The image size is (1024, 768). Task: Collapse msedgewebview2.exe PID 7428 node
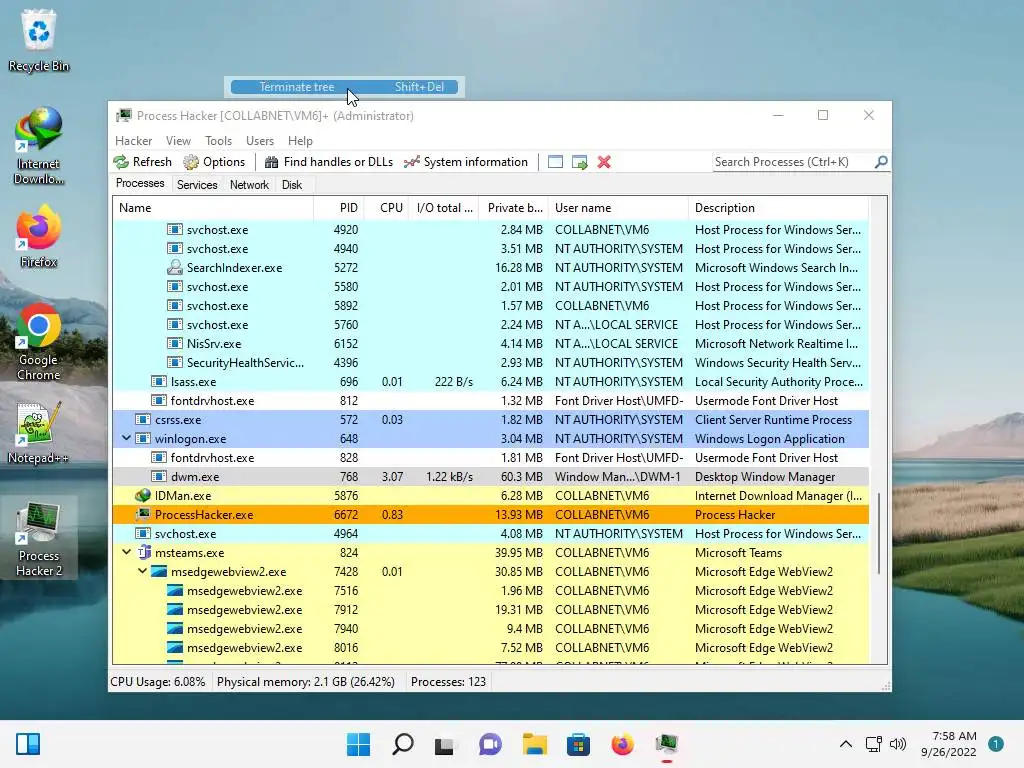[x=142, y=571]
